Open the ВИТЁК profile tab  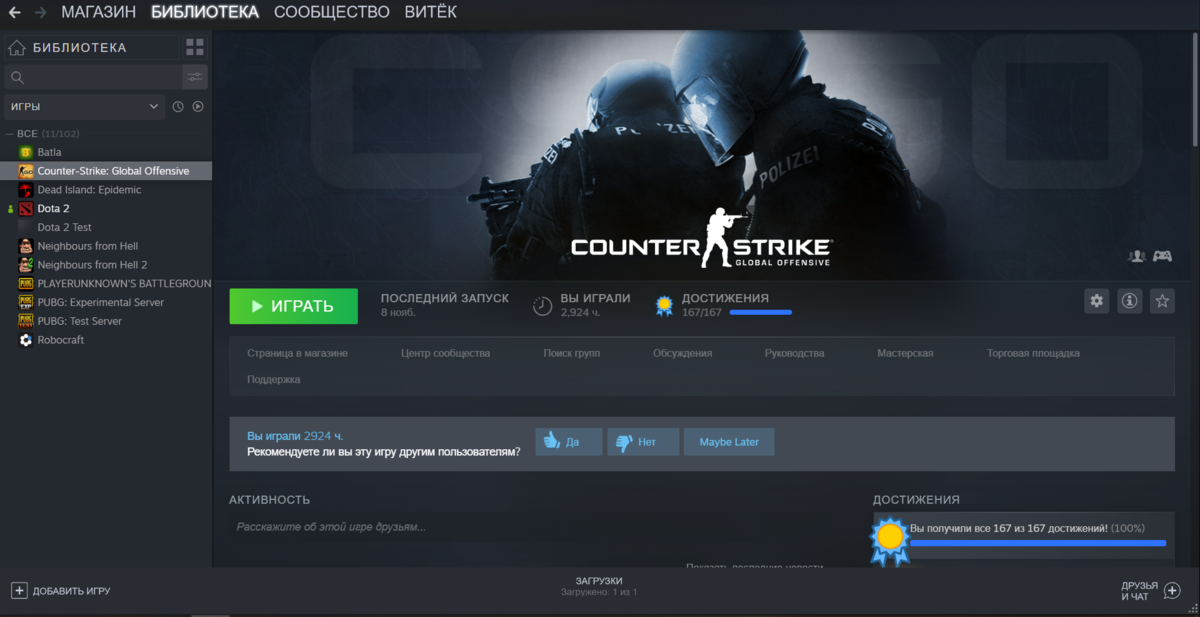point(431,12)
